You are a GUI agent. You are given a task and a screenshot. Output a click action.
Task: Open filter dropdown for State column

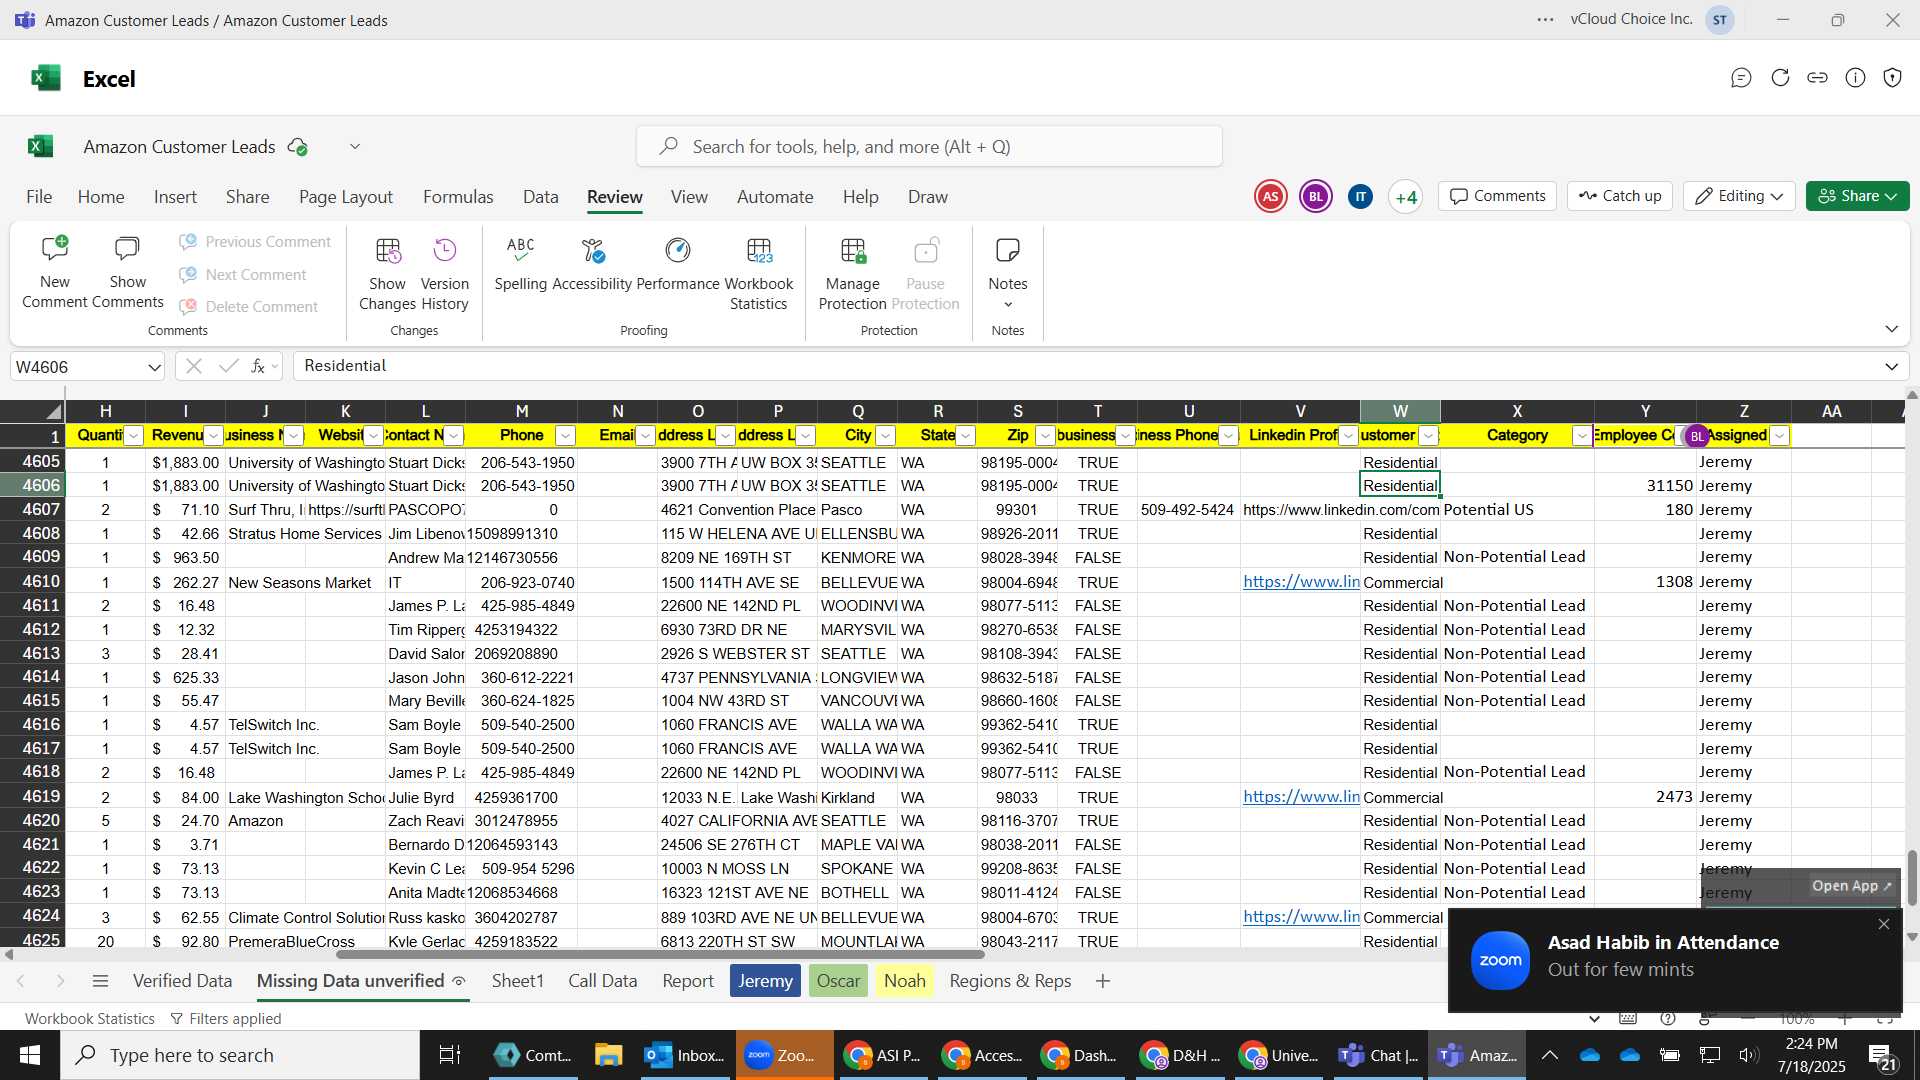[x=965, y=436]
